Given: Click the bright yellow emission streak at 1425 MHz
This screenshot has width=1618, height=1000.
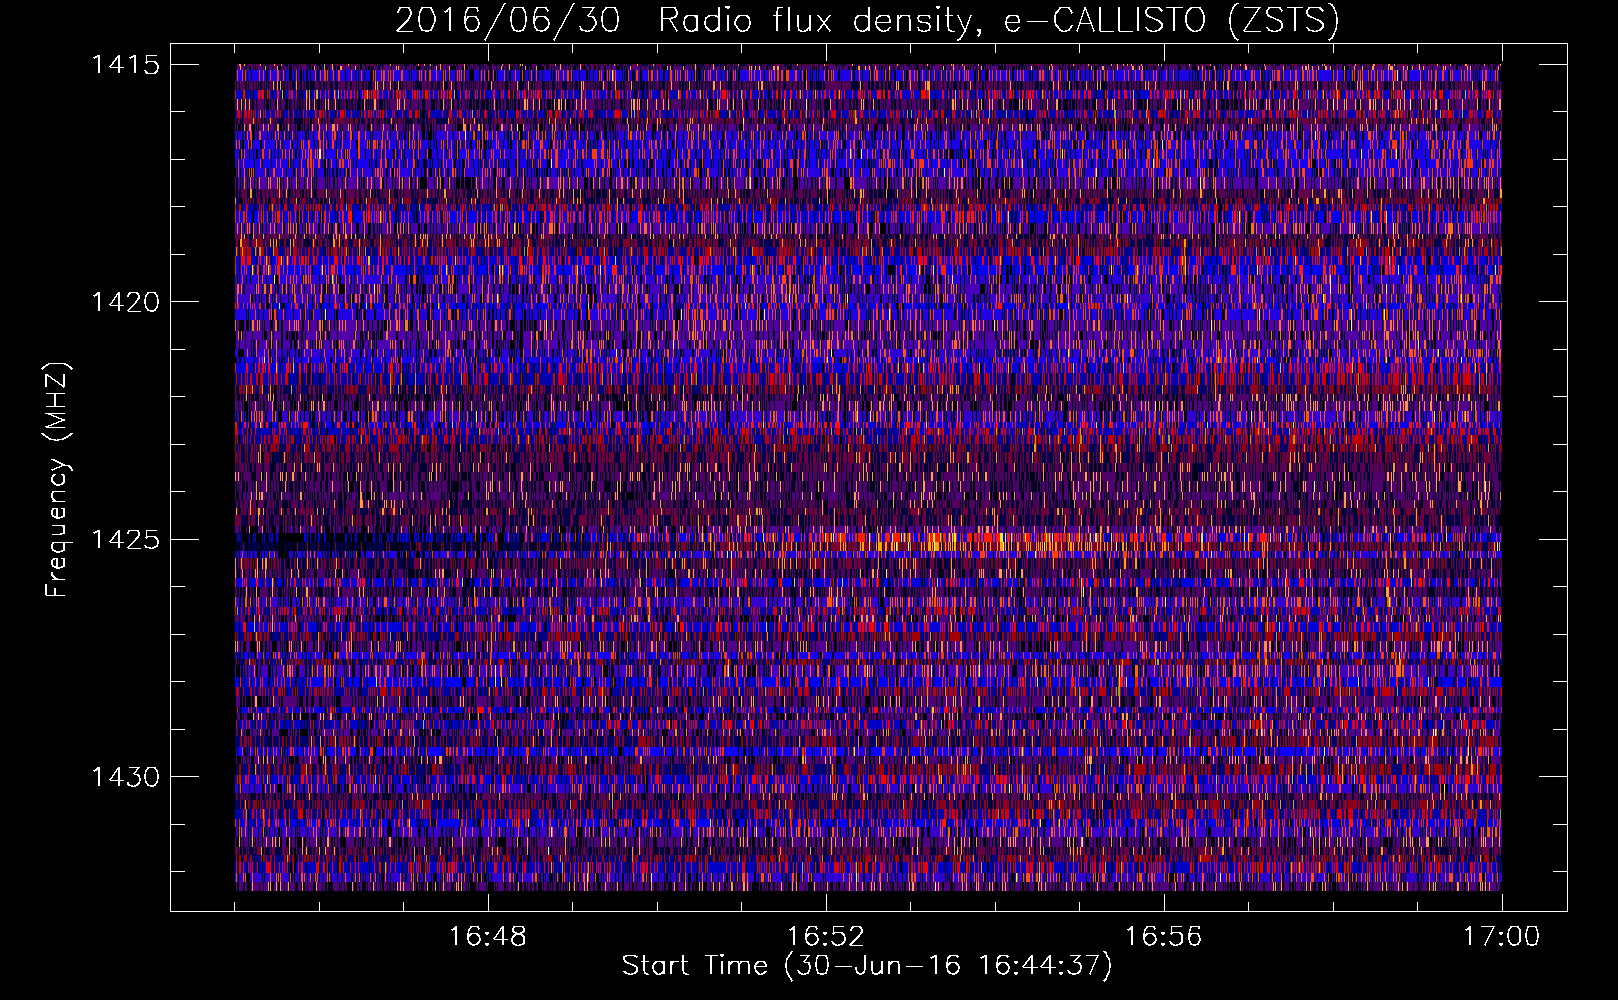Looking at the screenshot, I should point(980,543).
